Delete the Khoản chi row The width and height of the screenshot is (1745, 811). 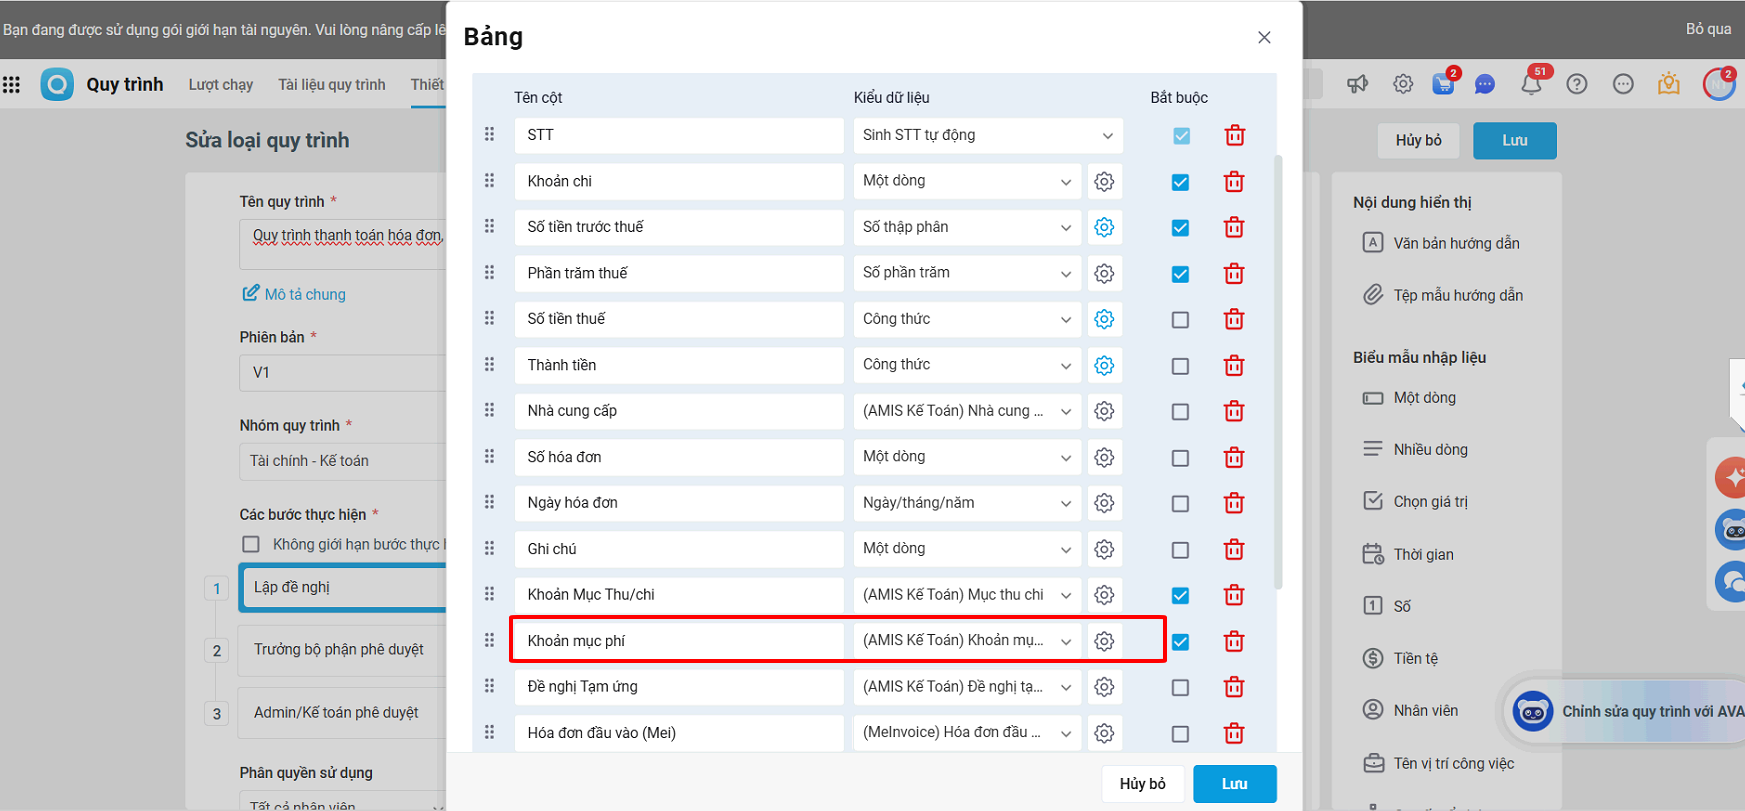point(1234,182)
